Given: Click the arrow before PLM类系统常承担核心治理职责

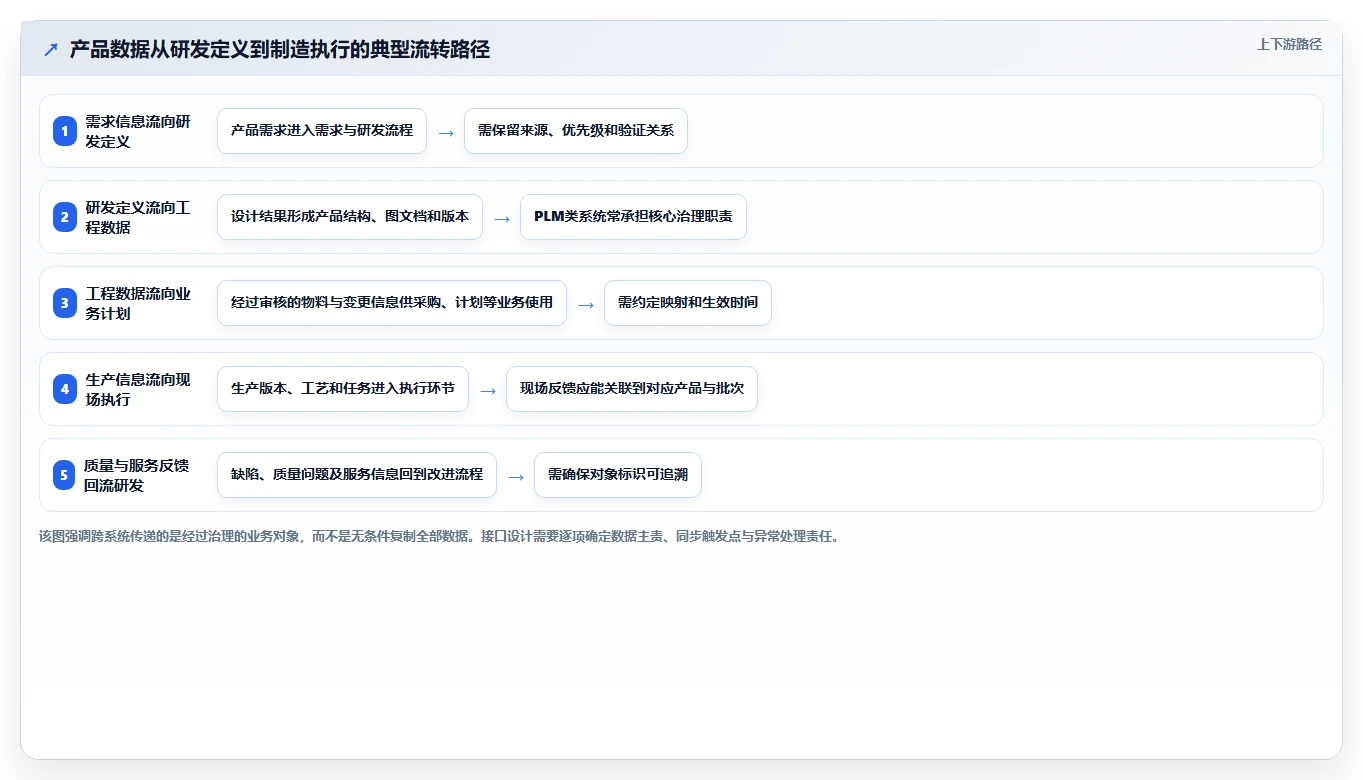Looking at the screenshot, I should click(502, 218).
